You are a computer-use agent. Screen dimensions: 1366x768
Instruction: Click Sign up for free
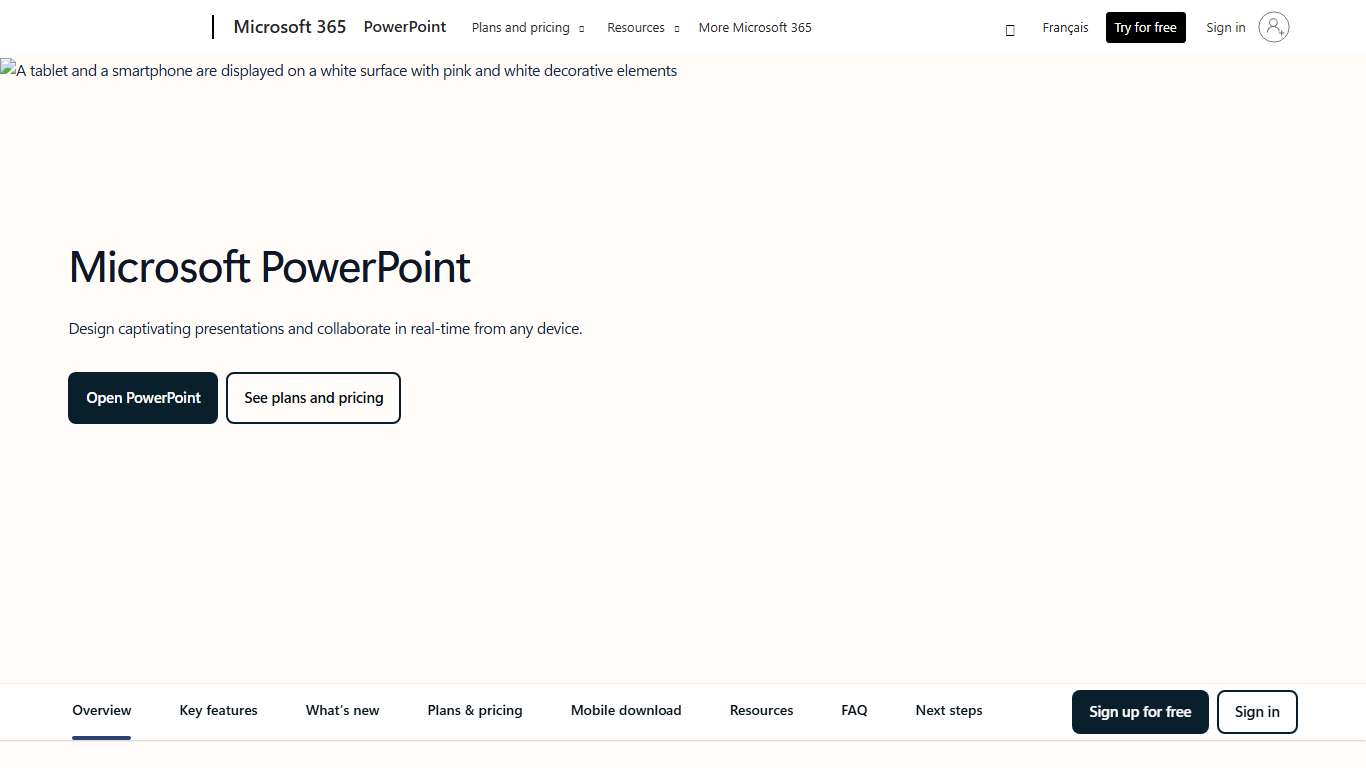[1140, 711]
